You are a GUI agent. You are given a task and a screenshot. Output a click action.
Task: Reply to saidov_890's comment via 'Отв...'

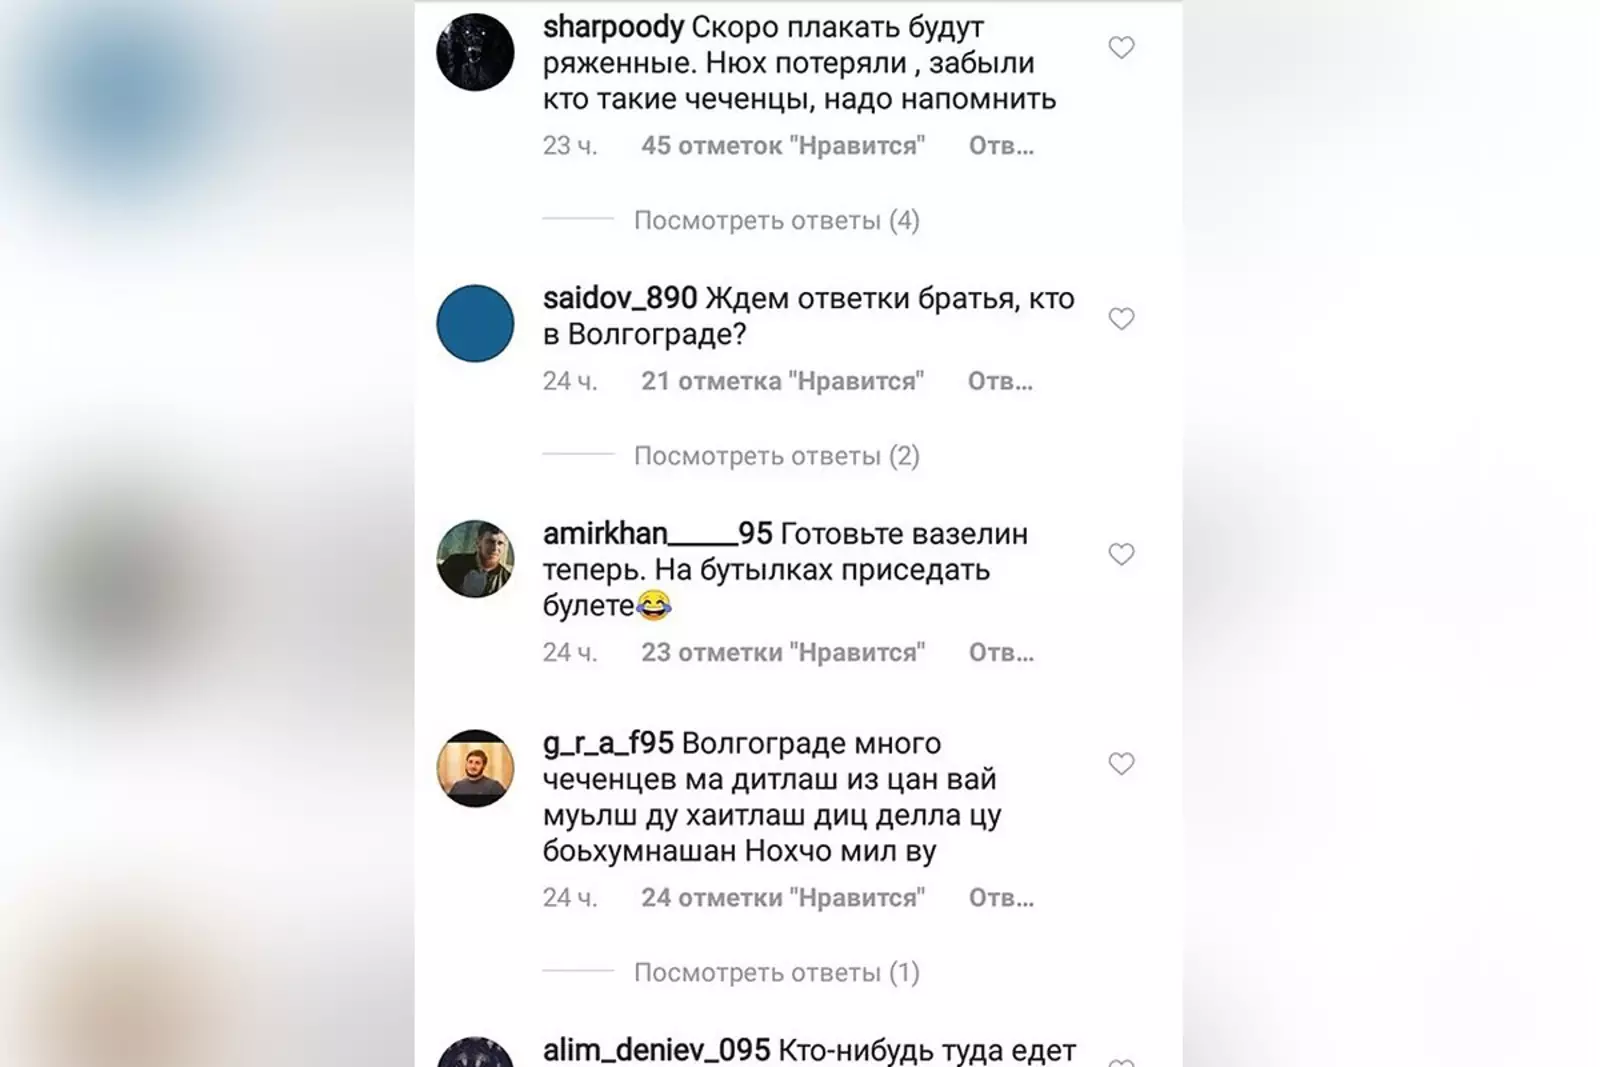click(x=1001, y=381)
